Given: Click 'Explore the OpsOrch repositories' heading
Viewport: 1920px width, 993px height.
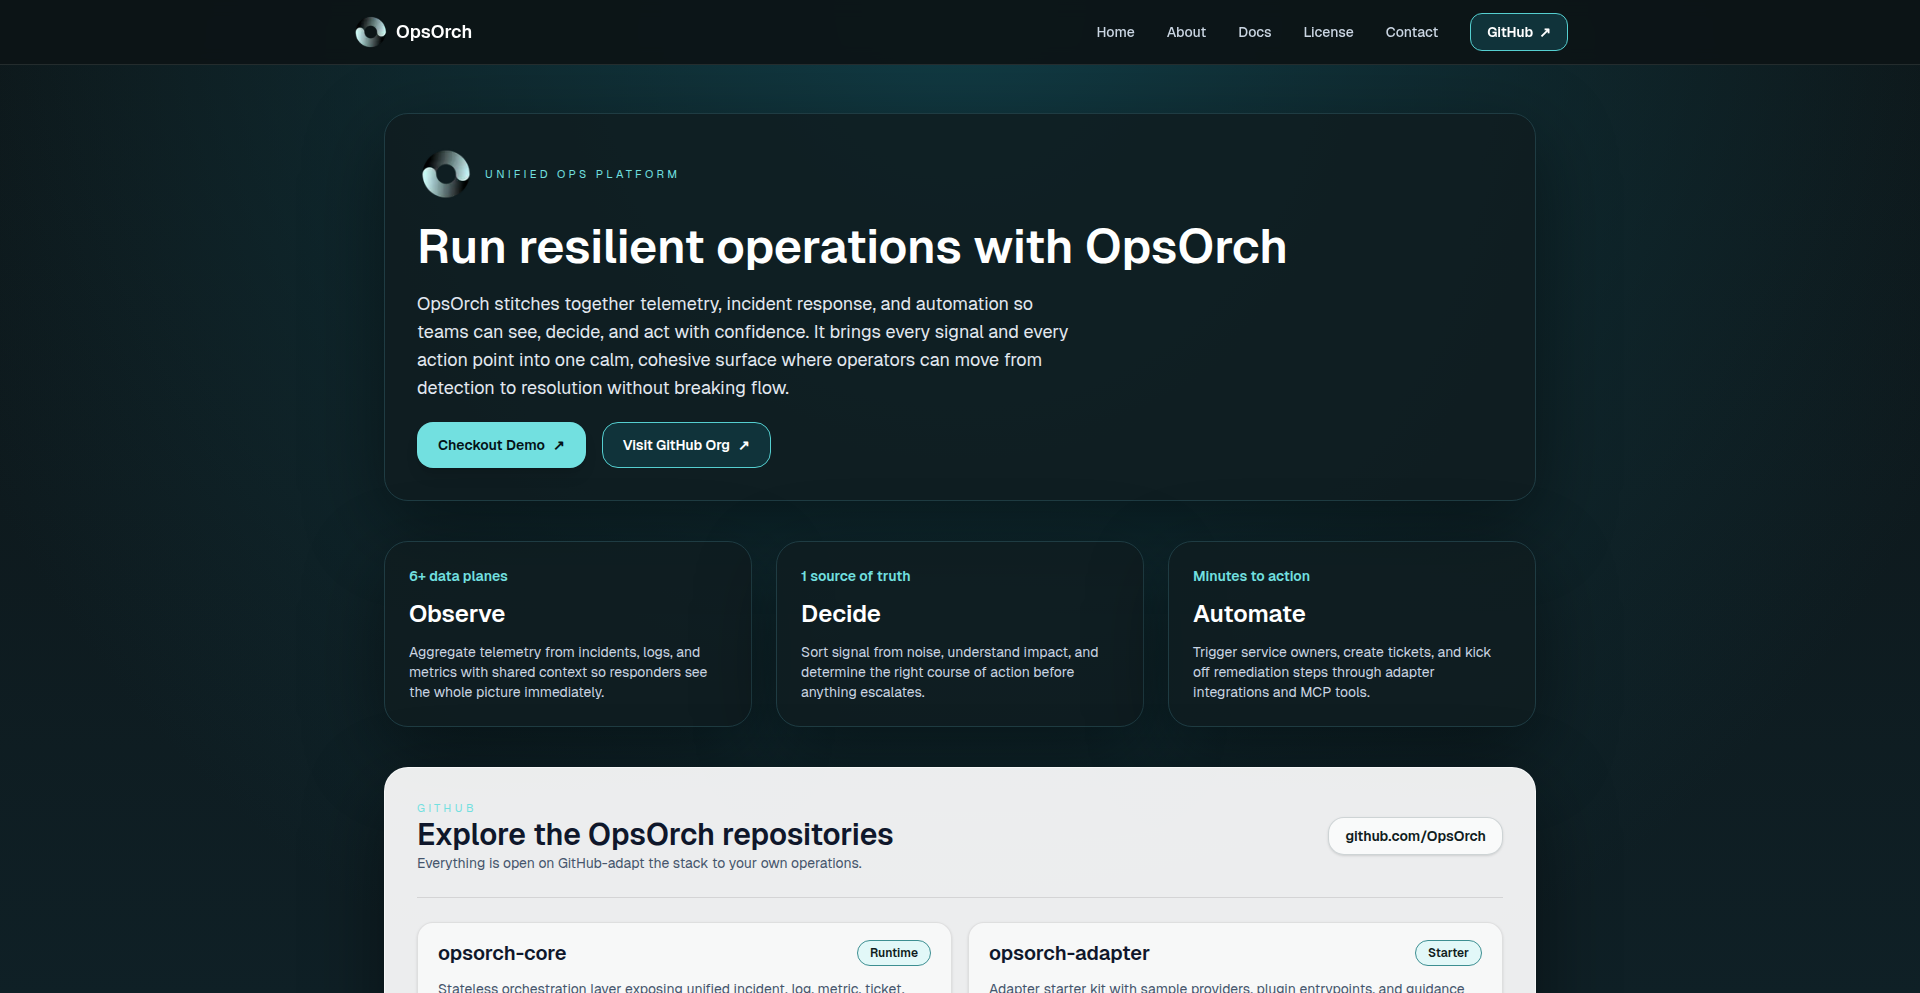Looking at the screenshot, I should 655,834.
